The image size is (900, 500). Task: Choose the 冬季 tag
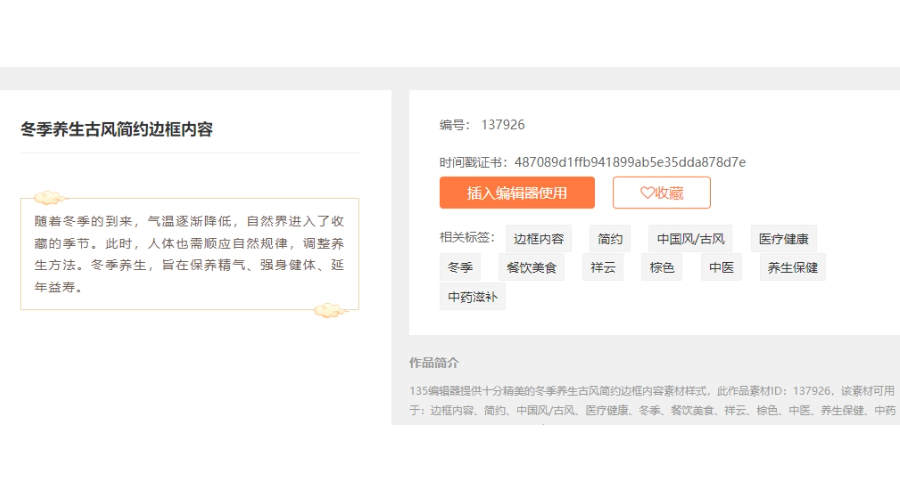[x=460, y=268]
